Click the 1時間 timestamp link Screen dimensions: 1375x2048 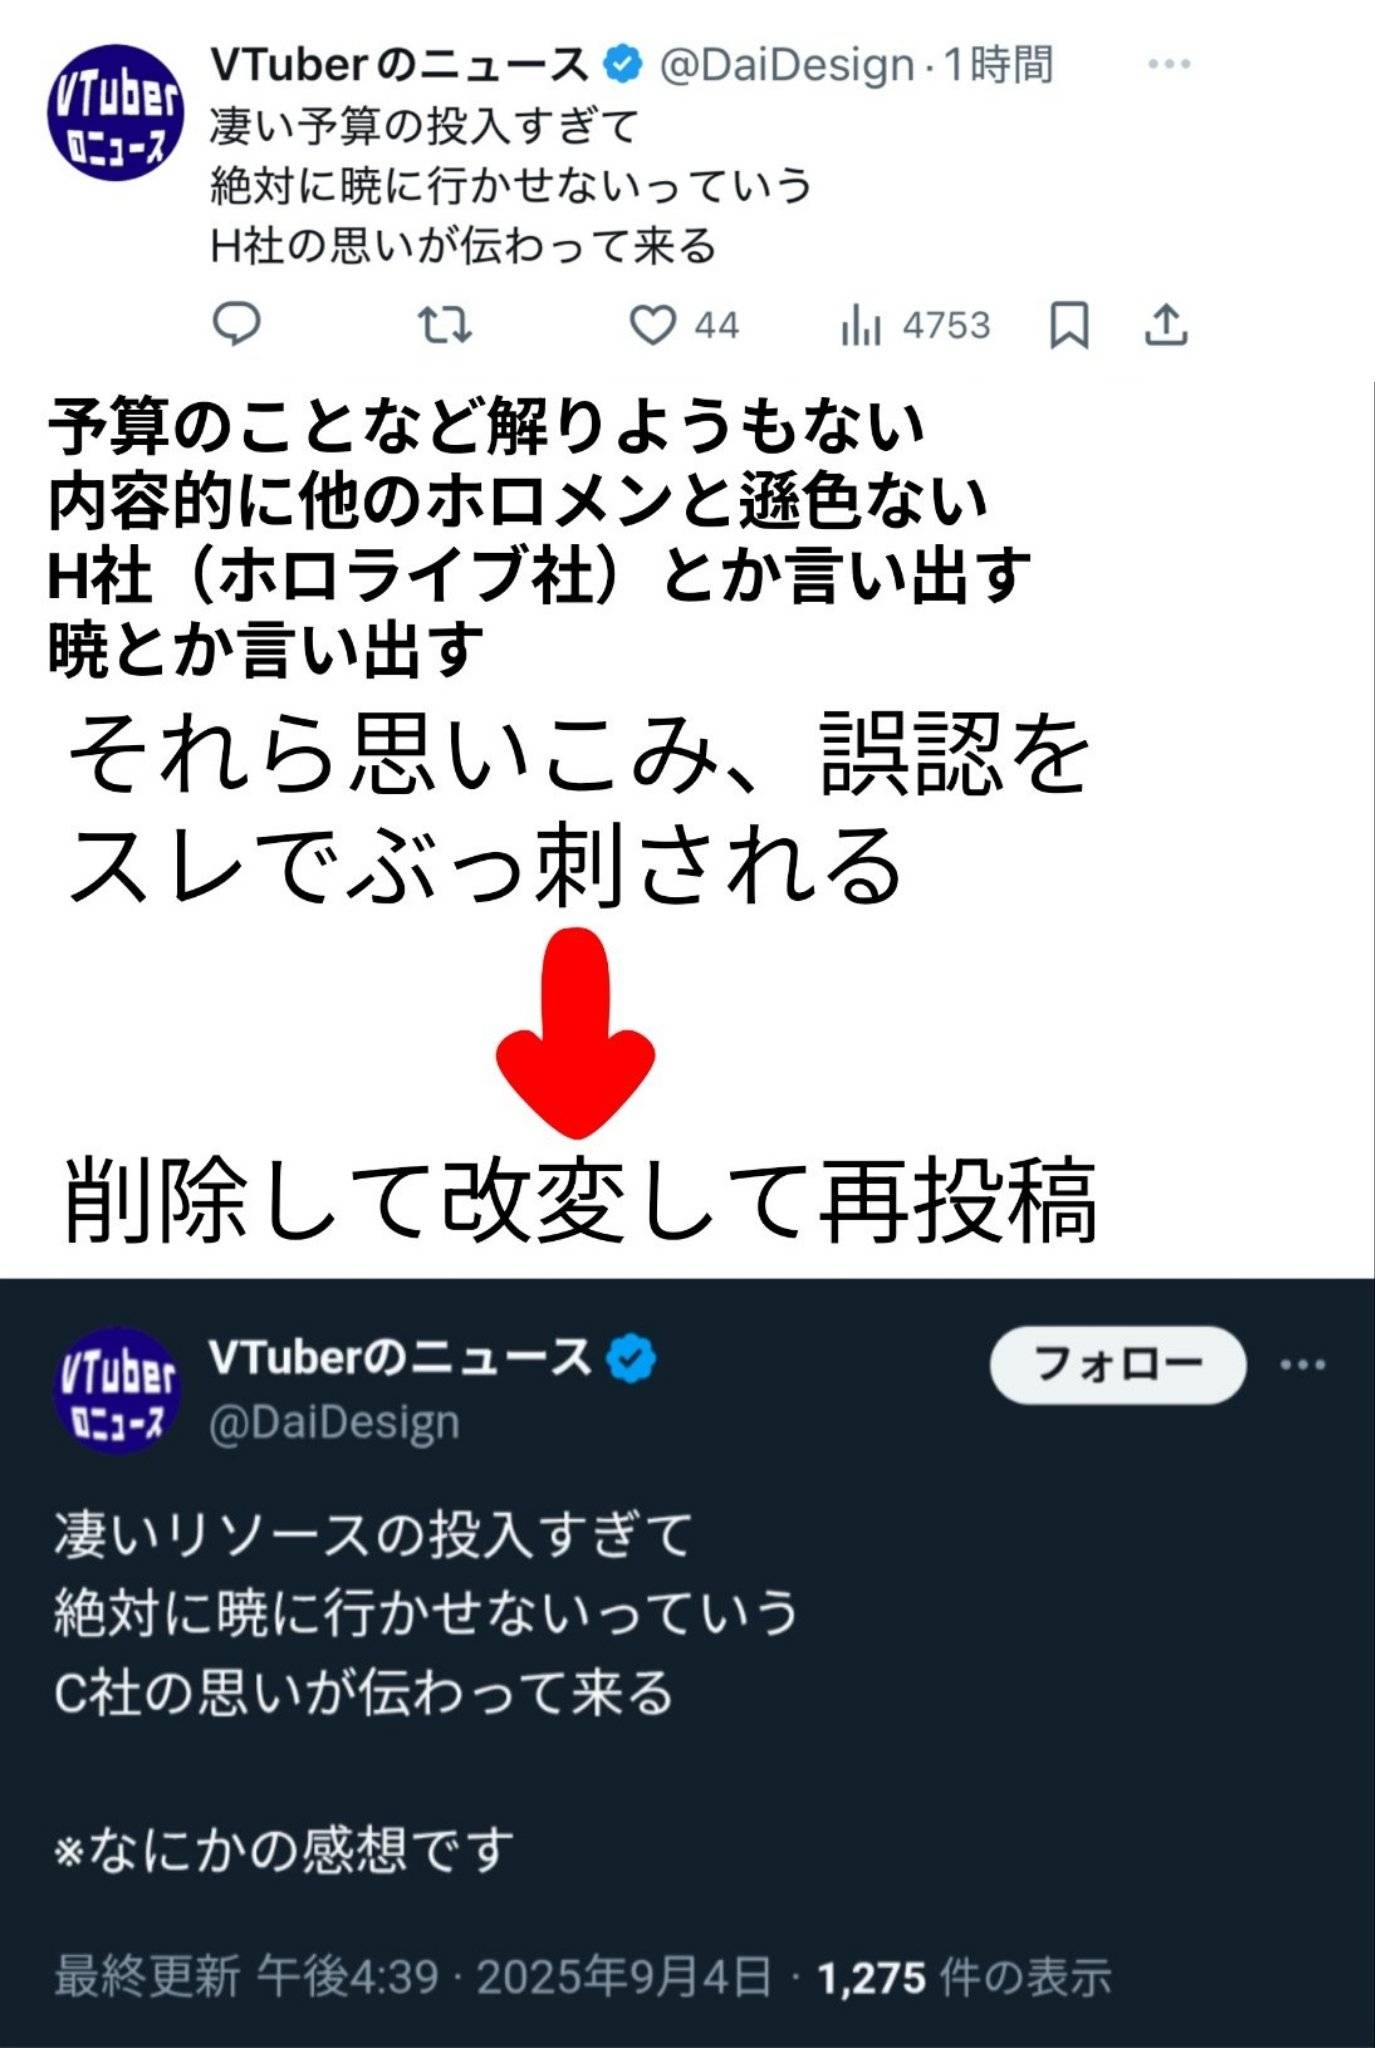coord(998,65)
